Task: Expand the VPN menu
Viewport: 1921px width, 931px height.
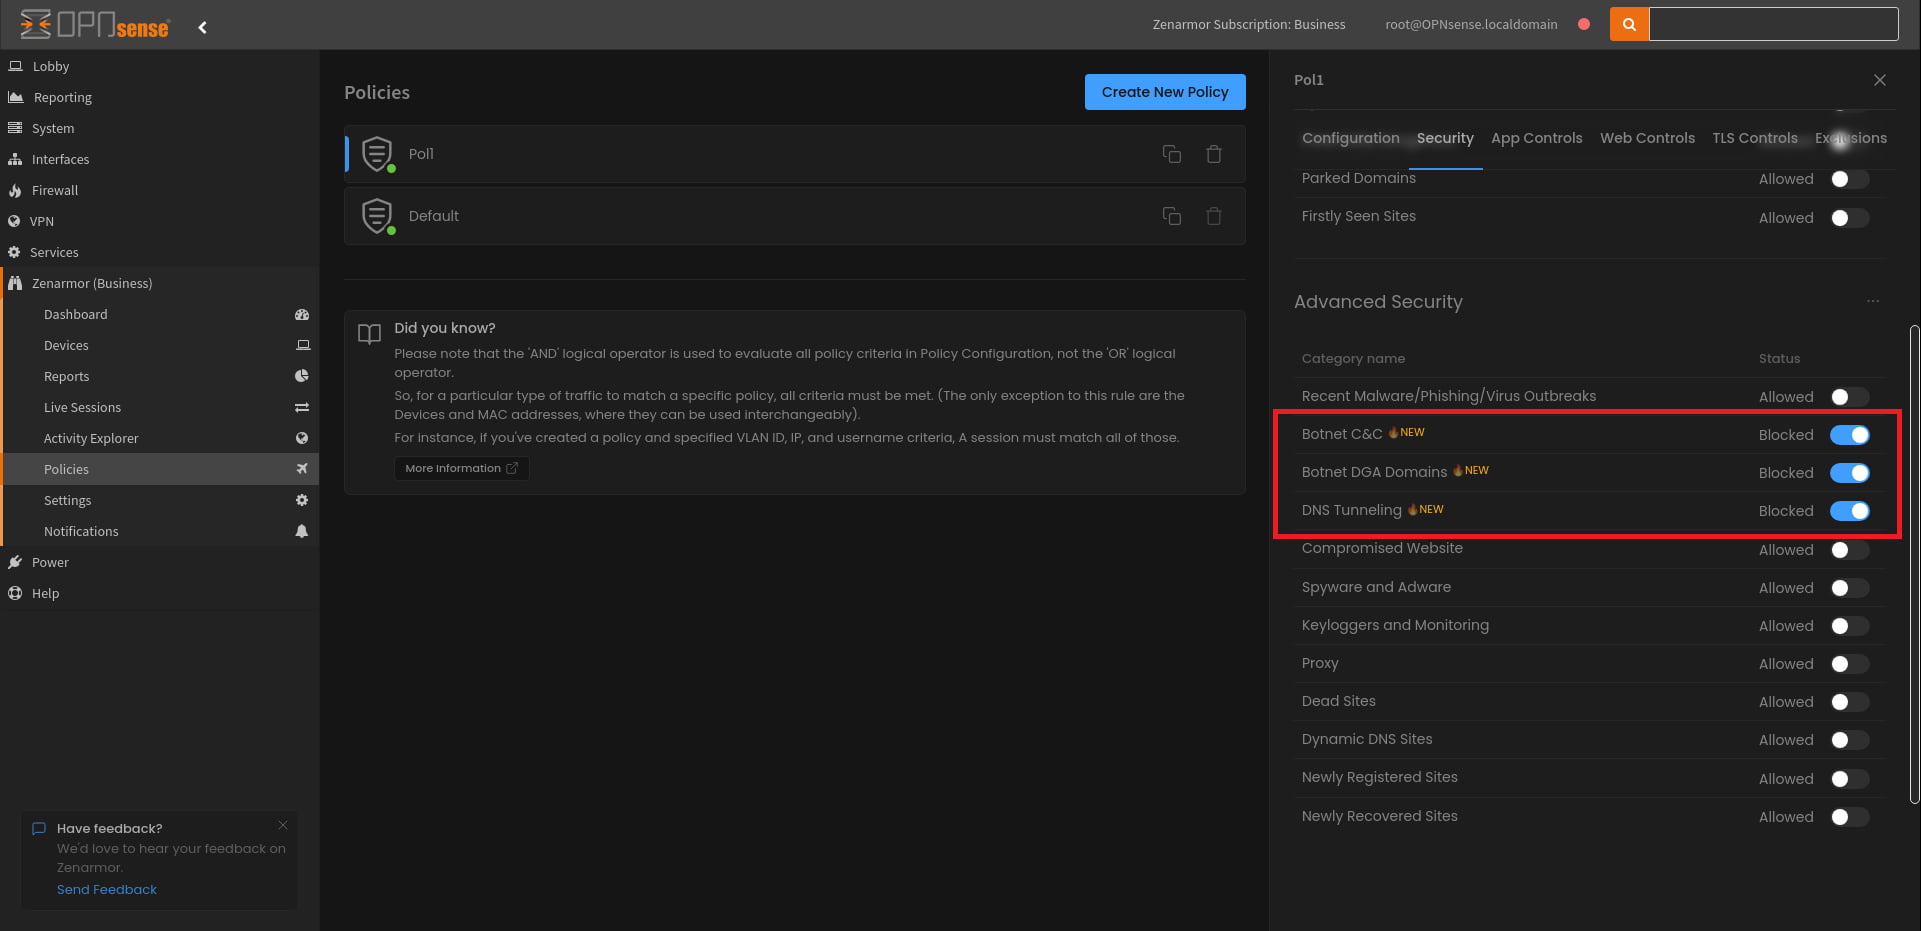Action: click(160, 221)
